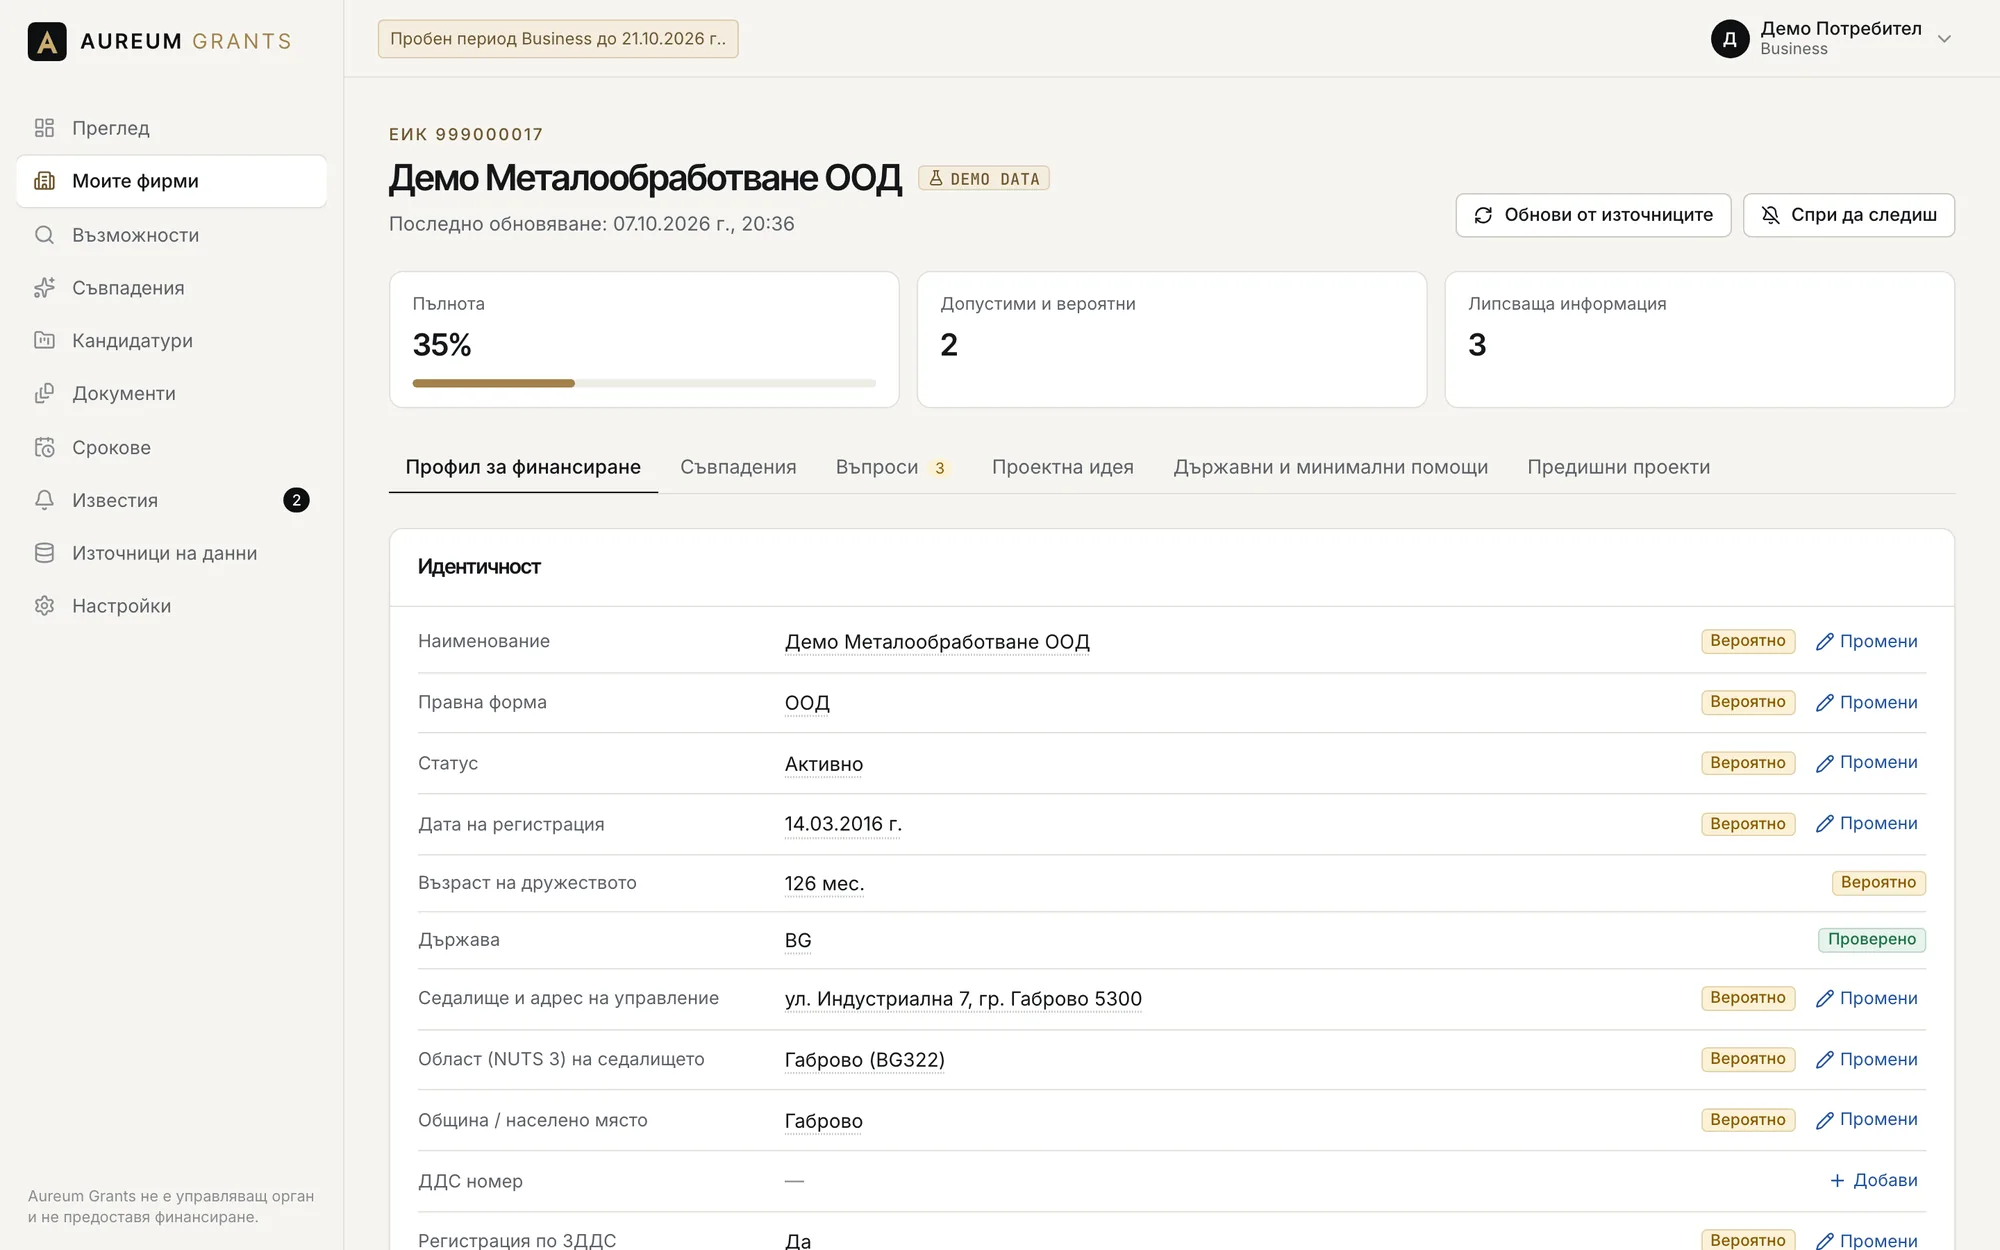This screenshot has width=2000, height=1250.
Task: Click the Aureum Grants logo icon
Action: [x=47, y=41]
